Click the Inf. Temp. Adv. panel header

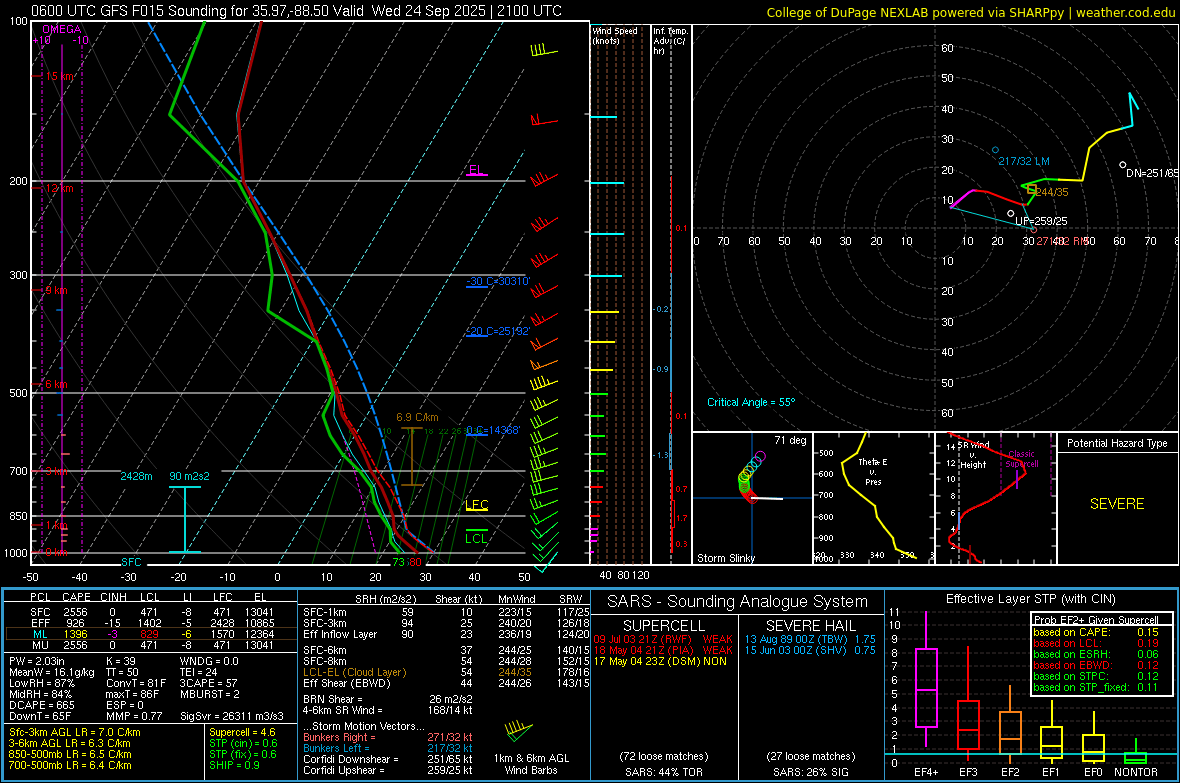tap(670, 41)
